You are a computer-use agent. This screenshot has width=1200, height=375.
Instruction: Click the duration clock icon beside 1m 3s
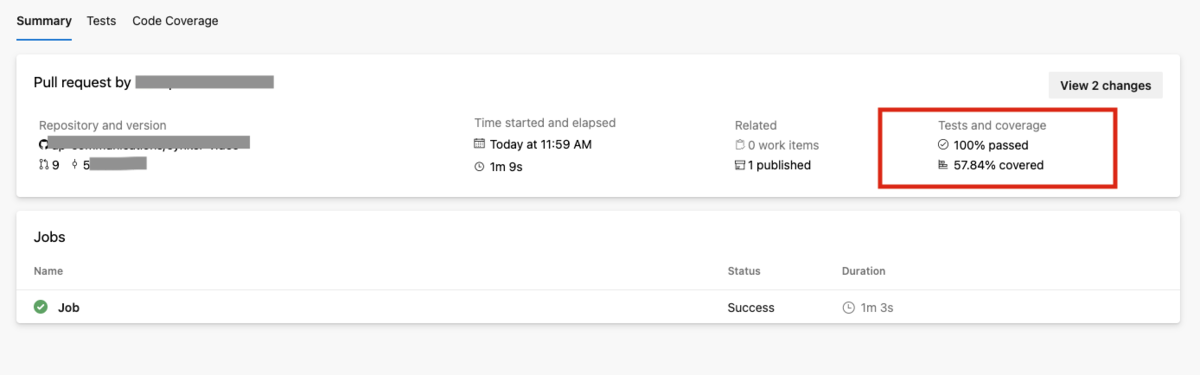848,308
